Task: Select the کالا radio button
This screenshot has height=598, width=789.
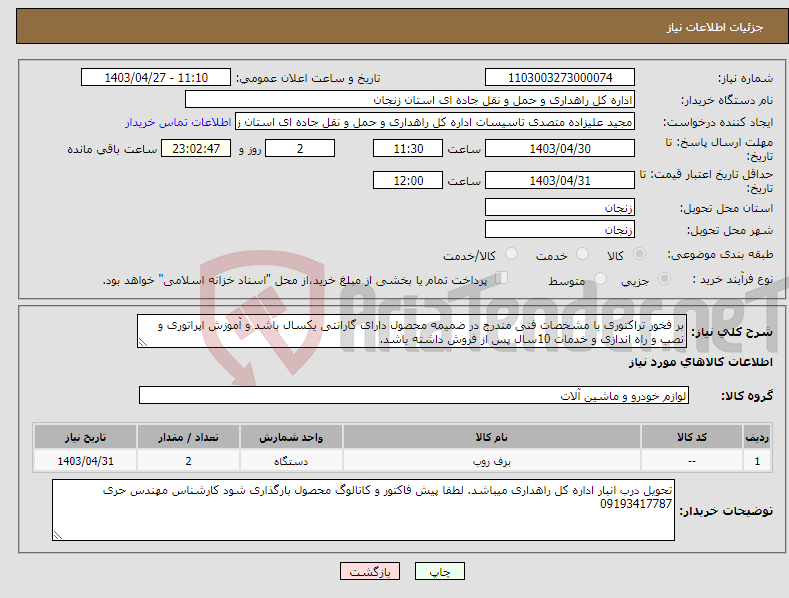Action: (x=639, y=254)
